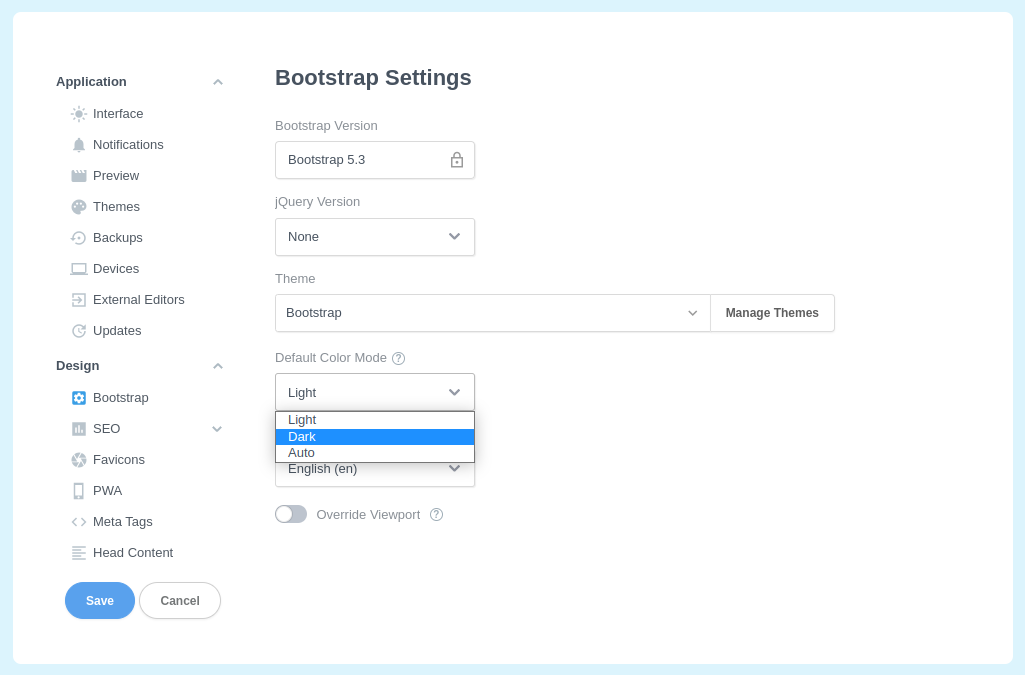Click the Devices laptop icon
Viewport: 1025px width, 675px height.
tap(79, 269)
